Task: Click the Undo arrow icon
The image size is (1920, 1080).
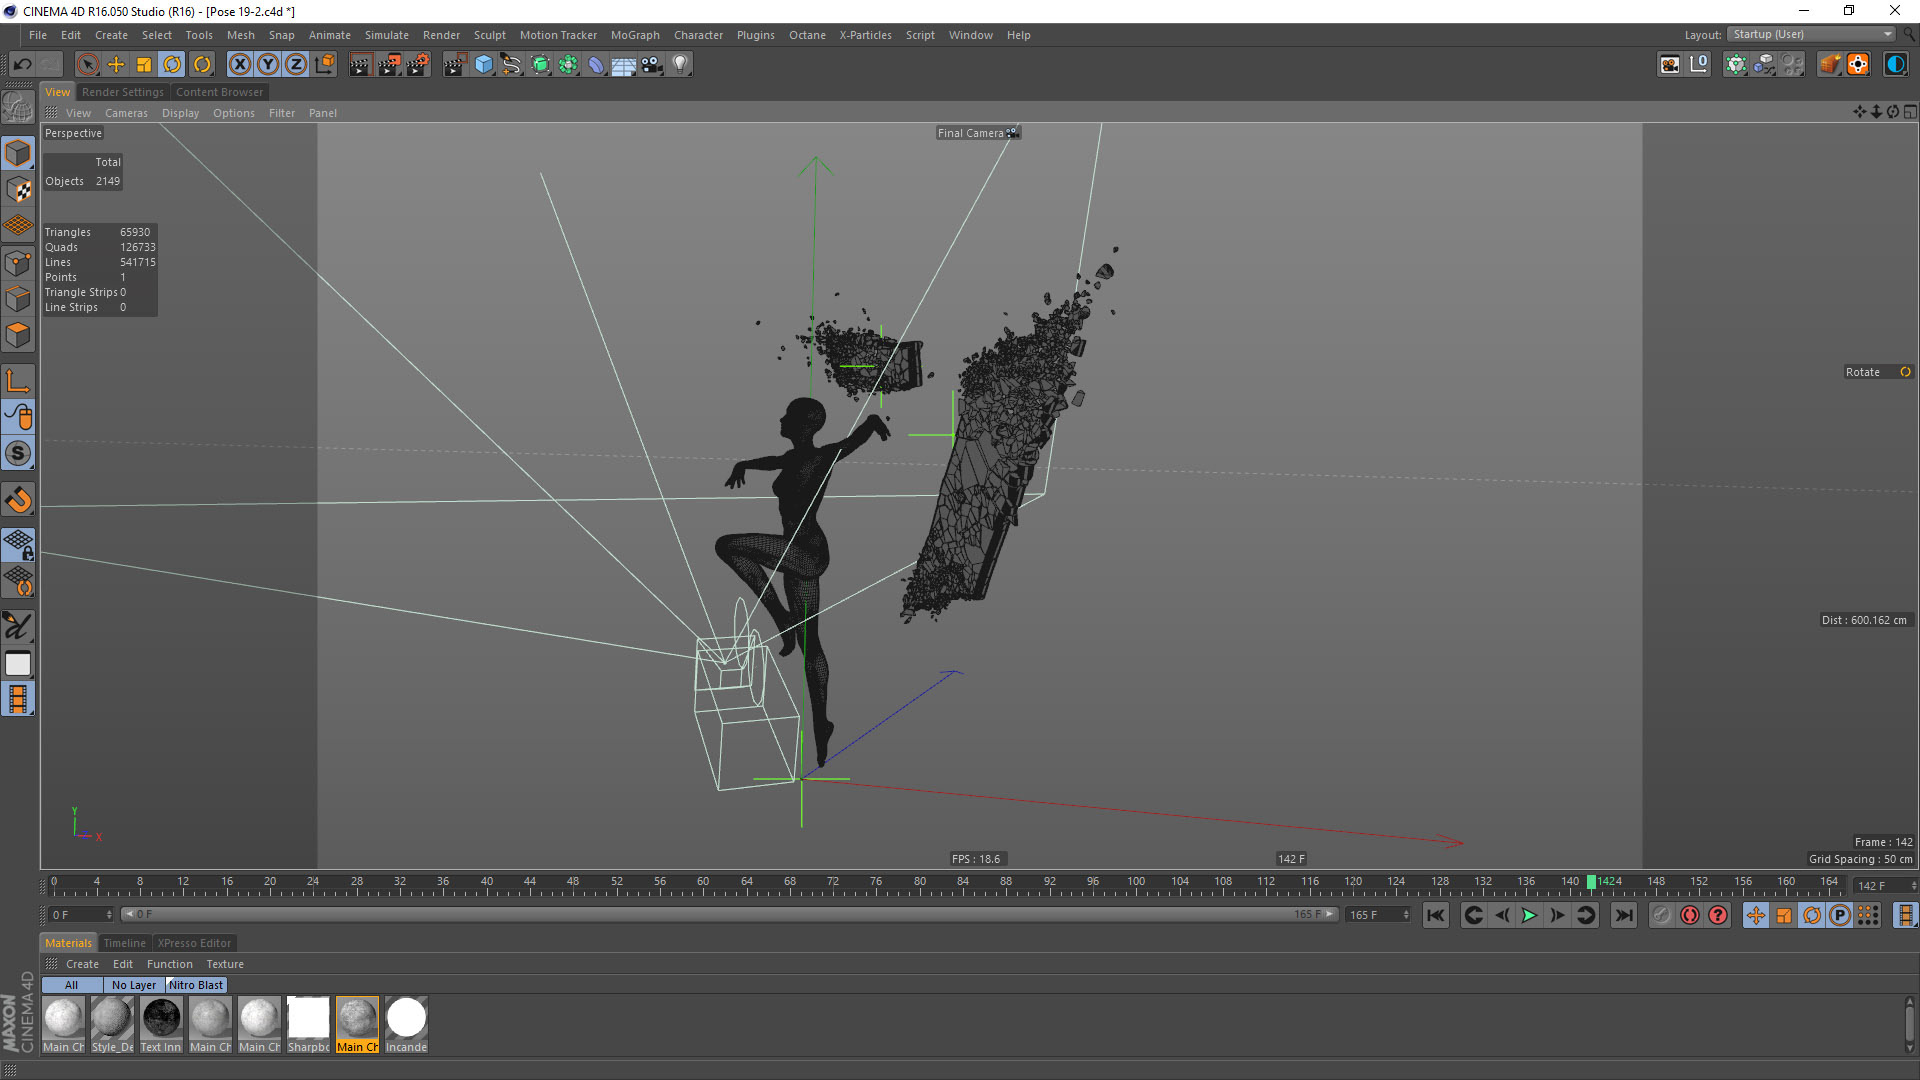Action: coord(22,65)
